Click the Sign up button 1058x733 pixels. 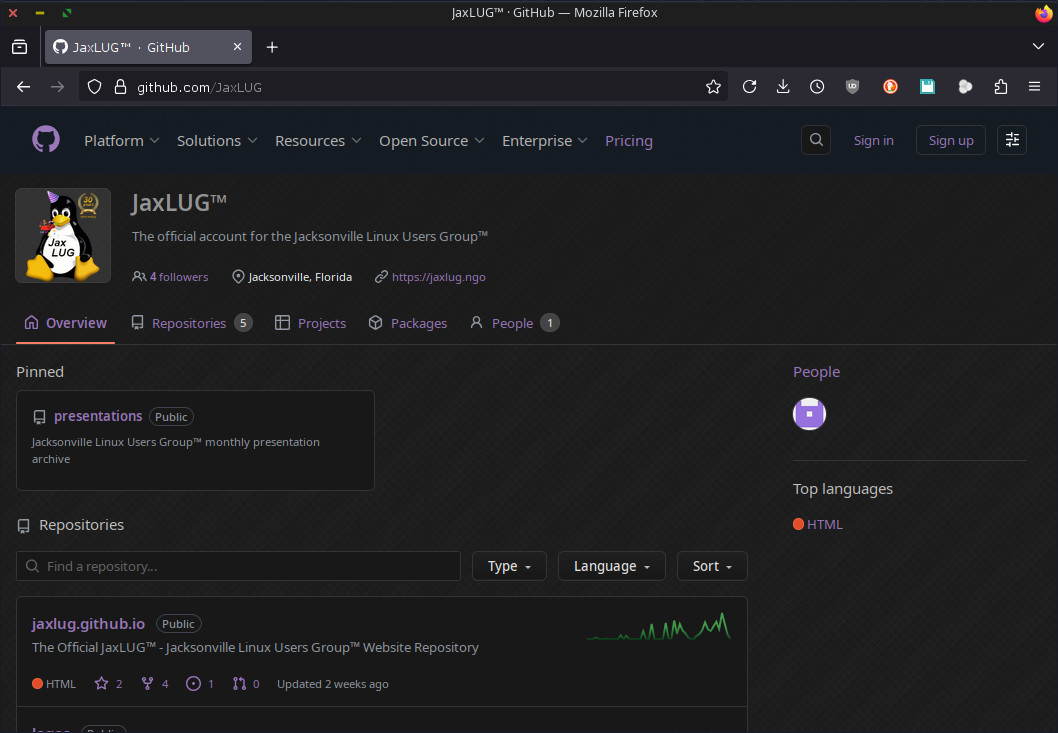click(x=951, y=140)
